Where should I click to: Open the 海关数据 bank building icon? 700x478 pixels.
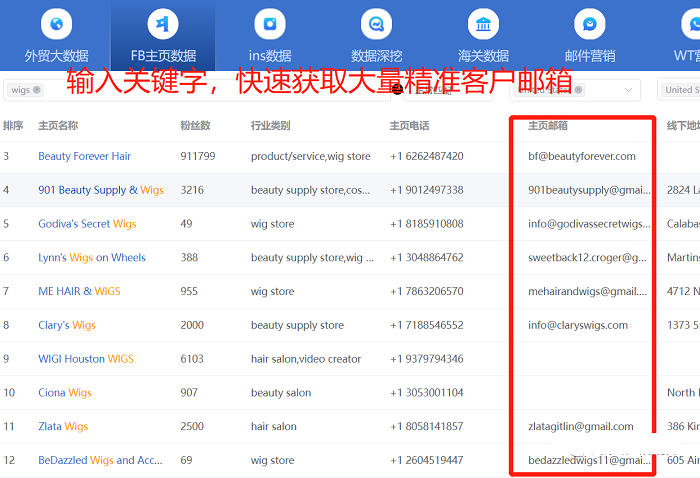(483, 24)
